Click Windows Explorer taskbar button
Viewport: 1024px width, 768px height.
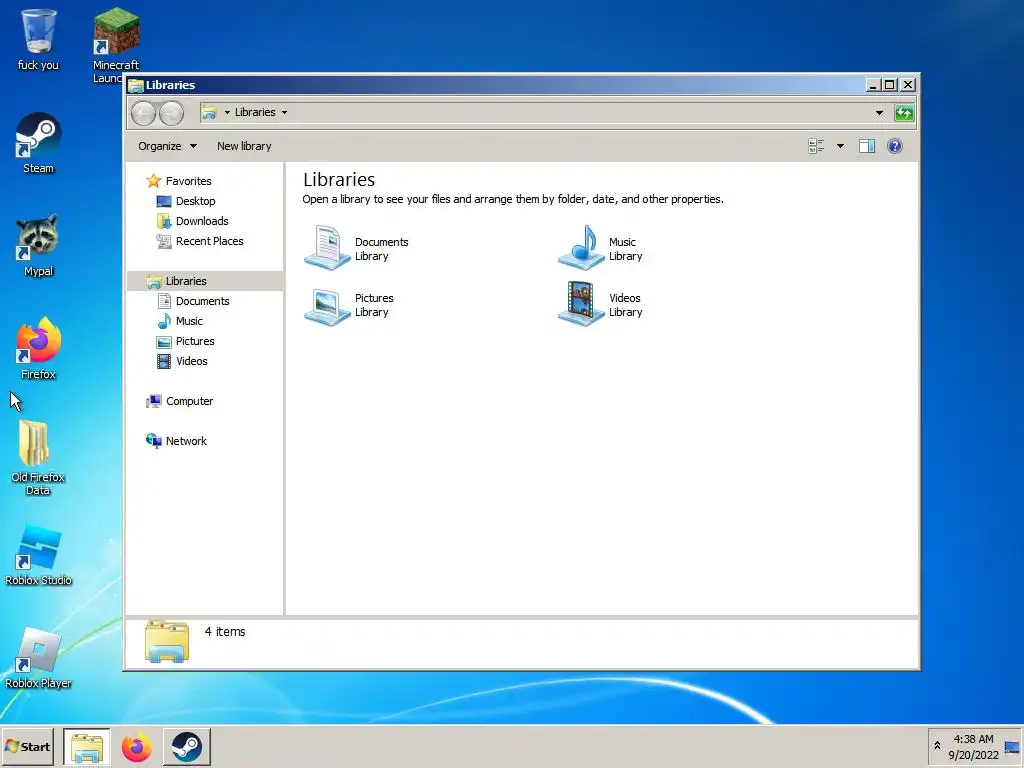pyautogui.click(x=87, y=747)
